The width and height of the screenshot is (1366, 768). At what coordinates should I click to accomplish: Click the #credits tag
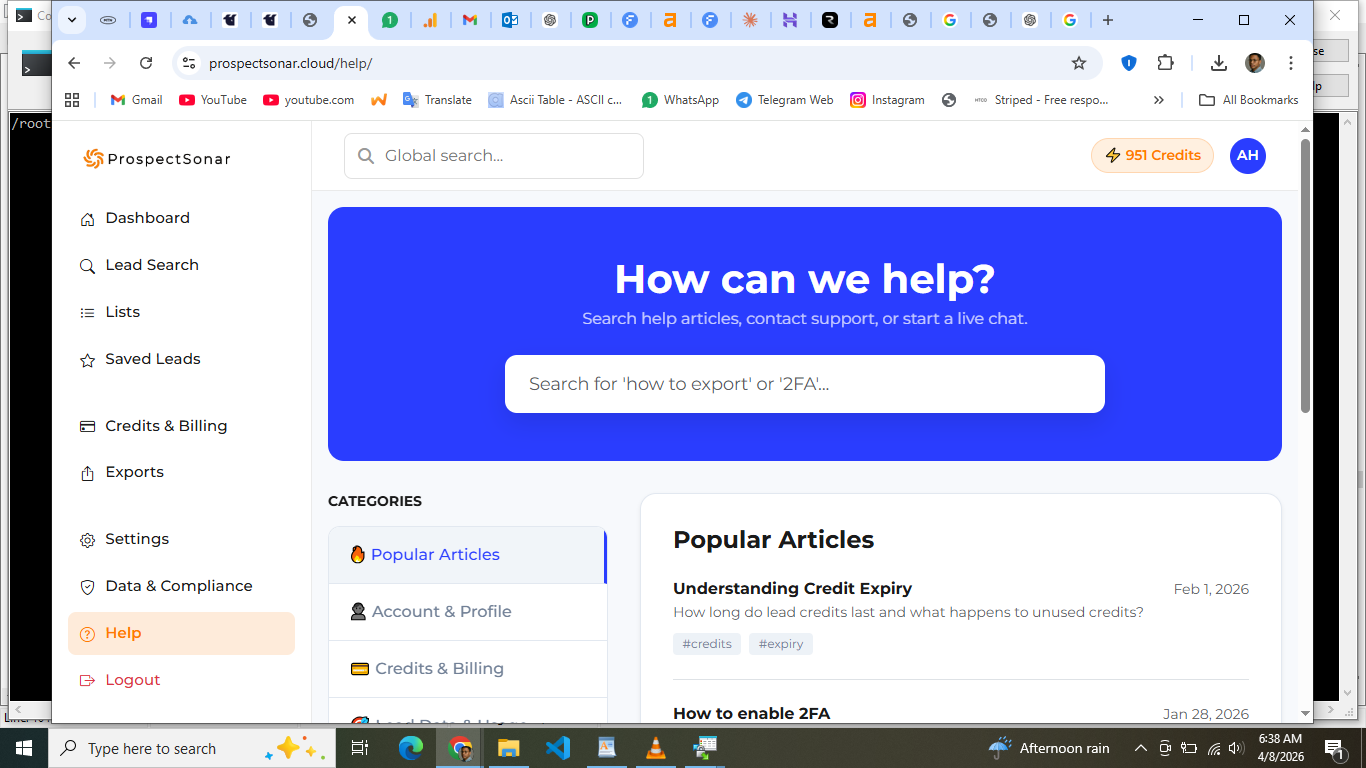706,644
